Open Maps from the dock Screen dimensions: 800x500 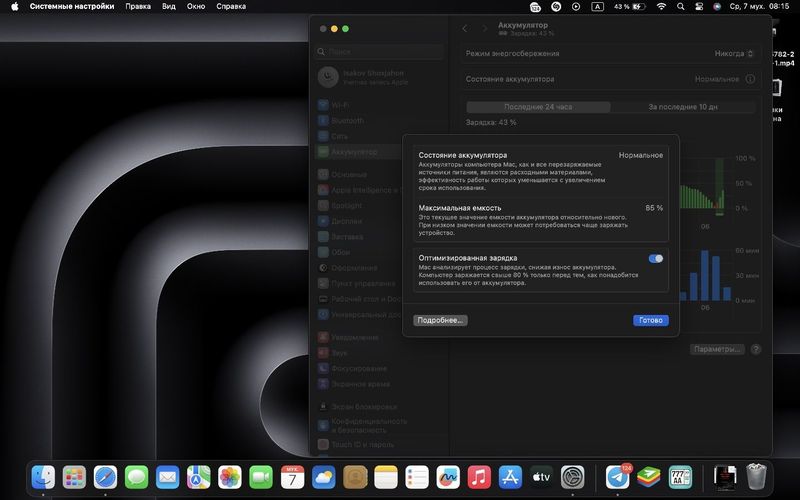199,478
